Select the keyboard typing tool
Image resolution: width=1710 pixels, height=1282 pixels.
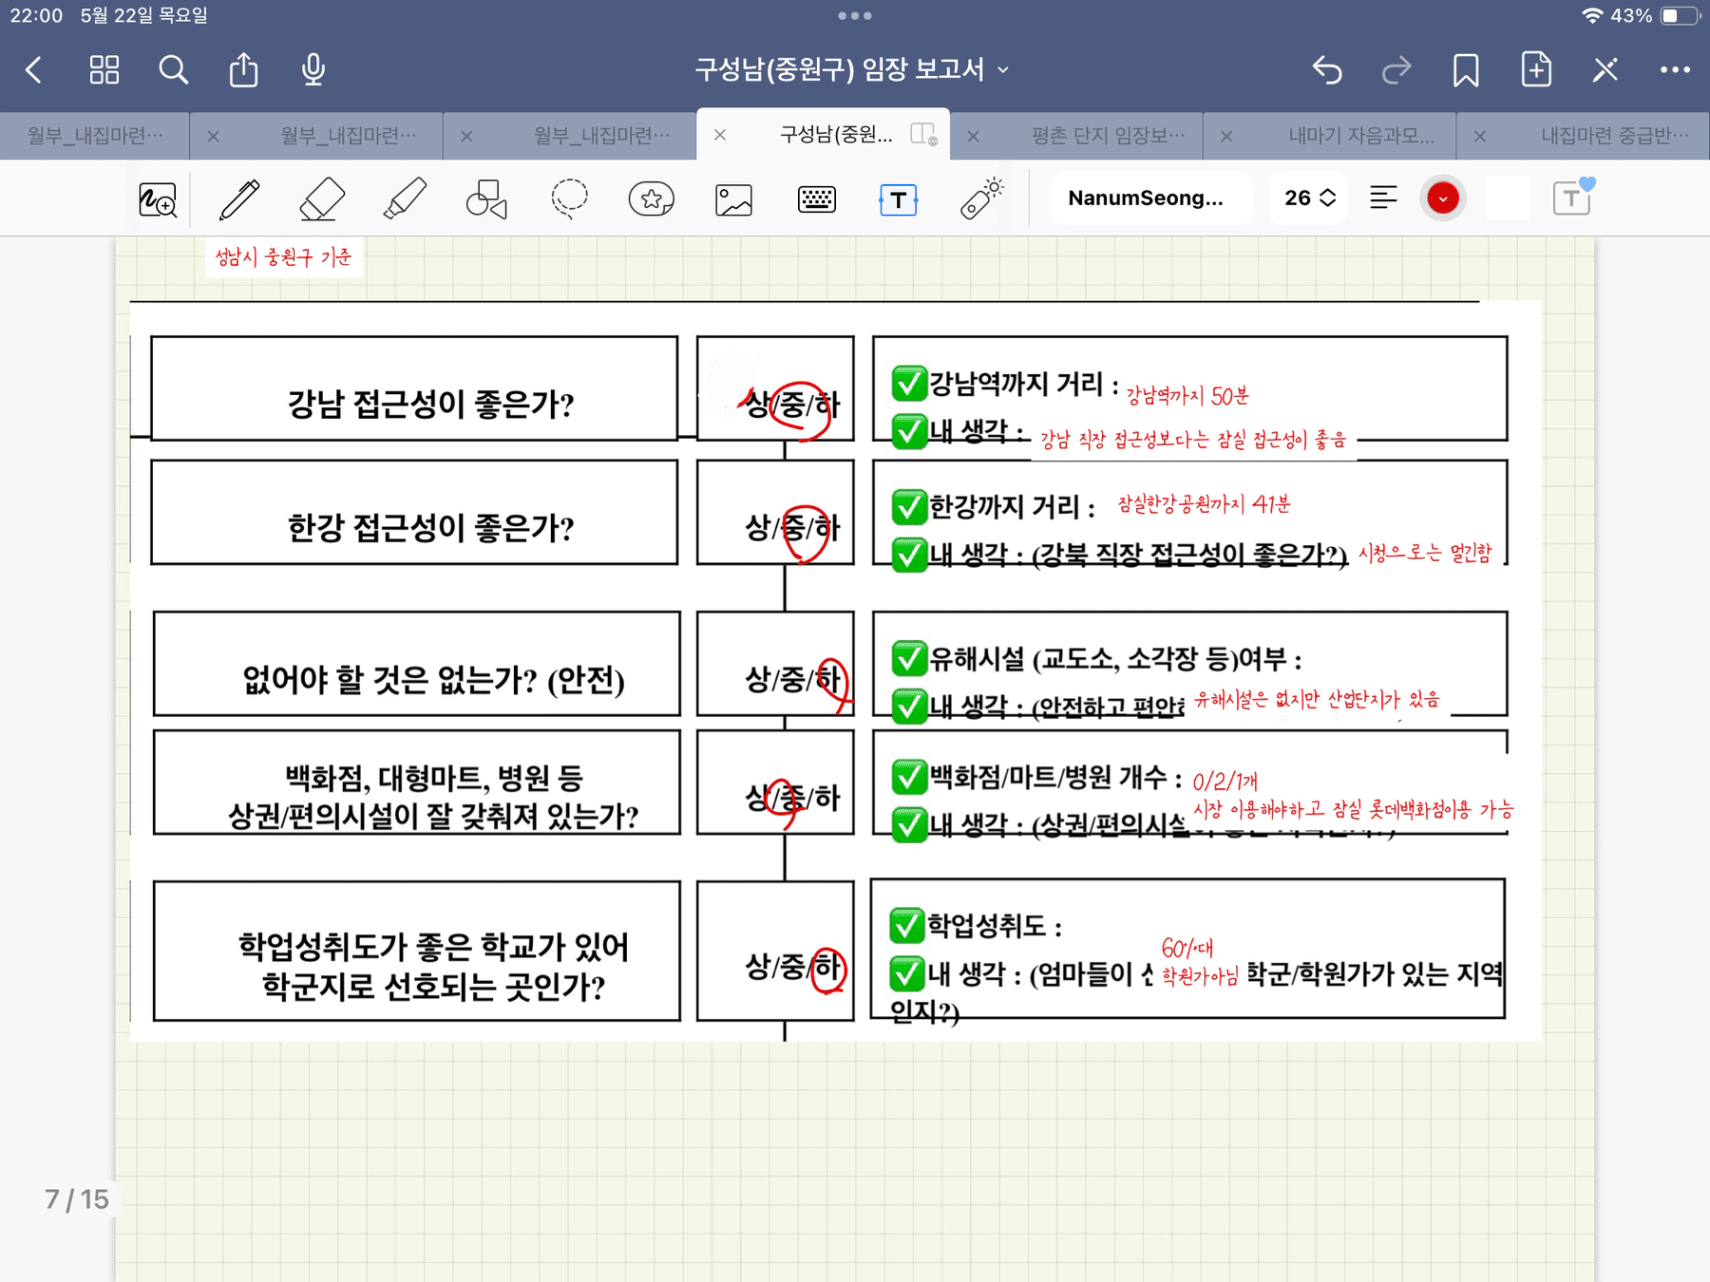[x=817, y=199]
